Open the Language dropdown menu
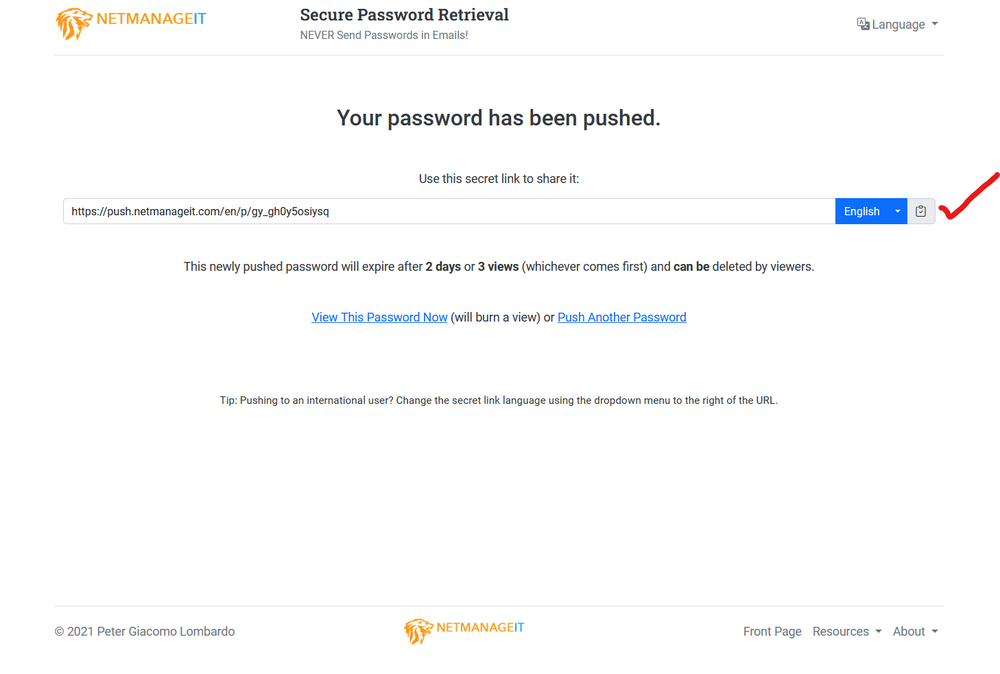This screenshot has width=1000, height=674. [x=898, y=24]
